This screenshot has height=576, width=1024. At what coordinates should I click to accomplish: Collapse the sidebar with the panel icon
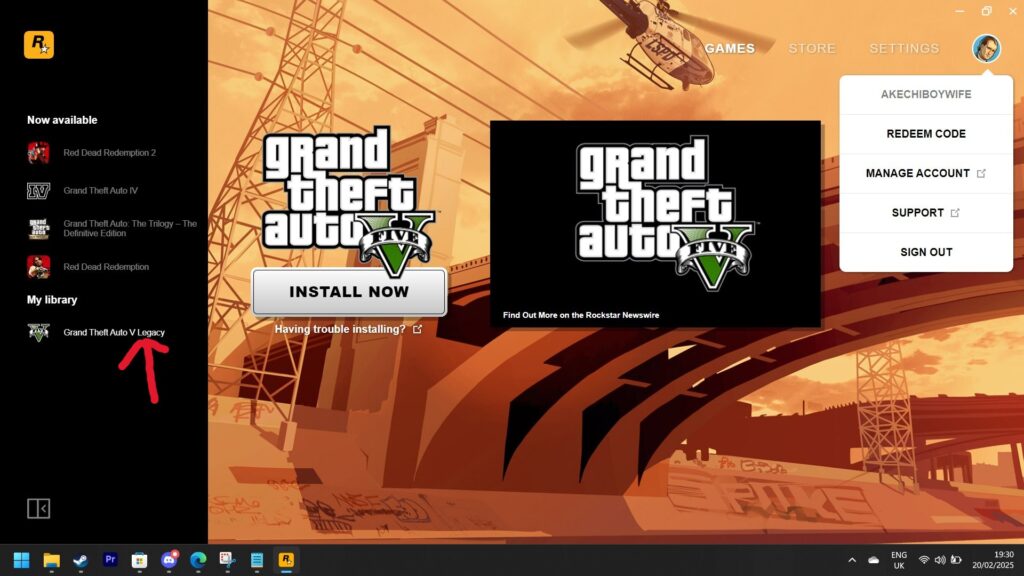(38, 509)
